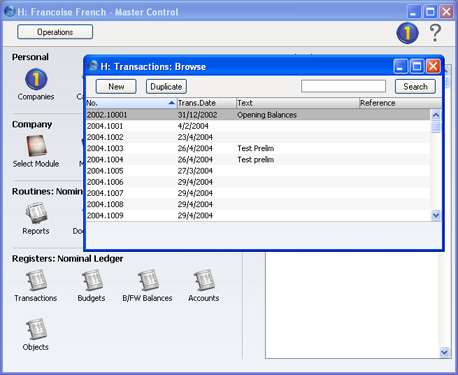Click the date 23/4/2004 cell
This screenshot has width=458, height=375.
tap(195, 137)
